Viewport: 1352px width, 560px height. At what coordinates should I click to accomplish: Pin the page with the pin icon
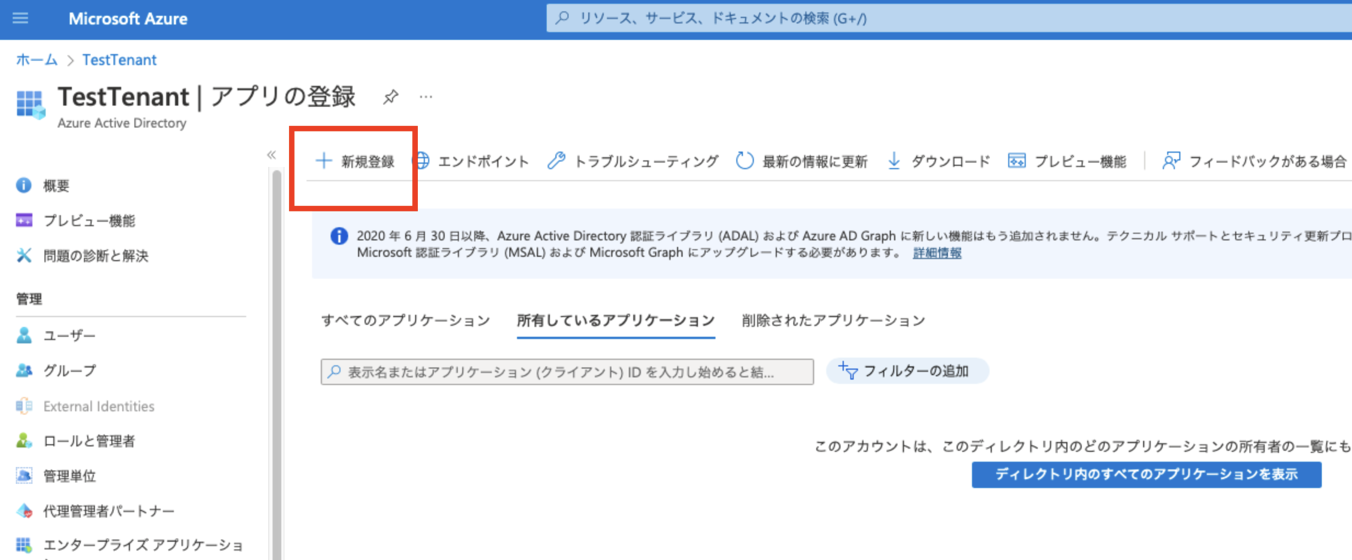pyautogui.click(x=390, y=97)
